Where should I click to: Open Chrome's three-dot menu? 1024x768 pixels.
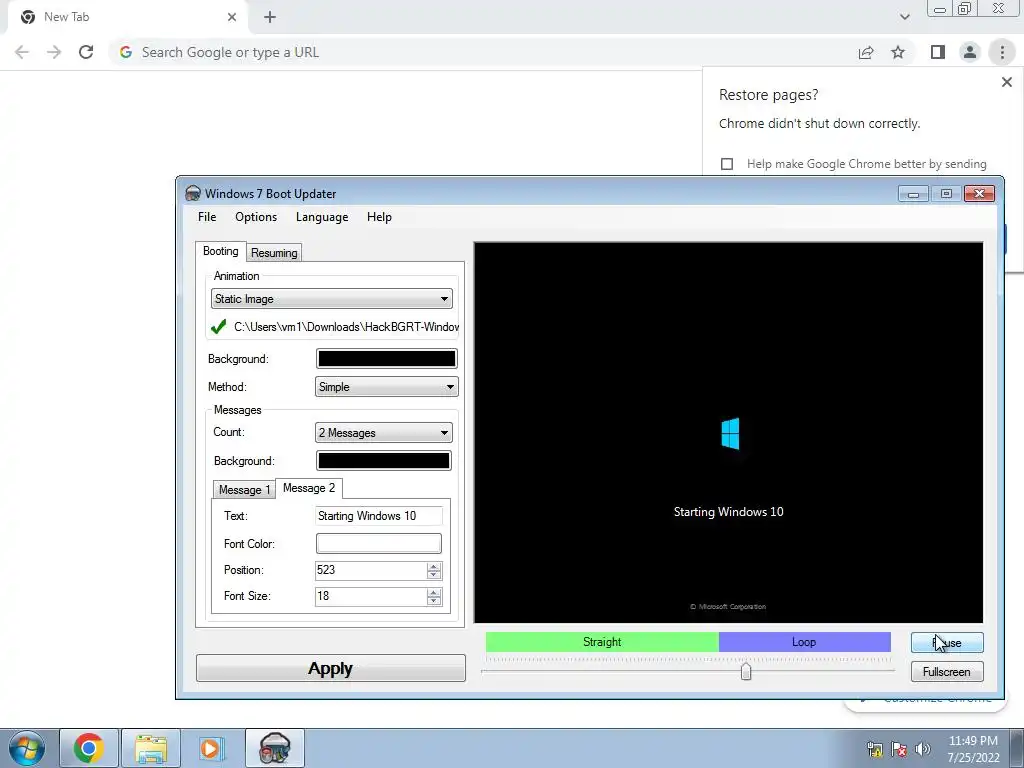(x=1002, y=52)
